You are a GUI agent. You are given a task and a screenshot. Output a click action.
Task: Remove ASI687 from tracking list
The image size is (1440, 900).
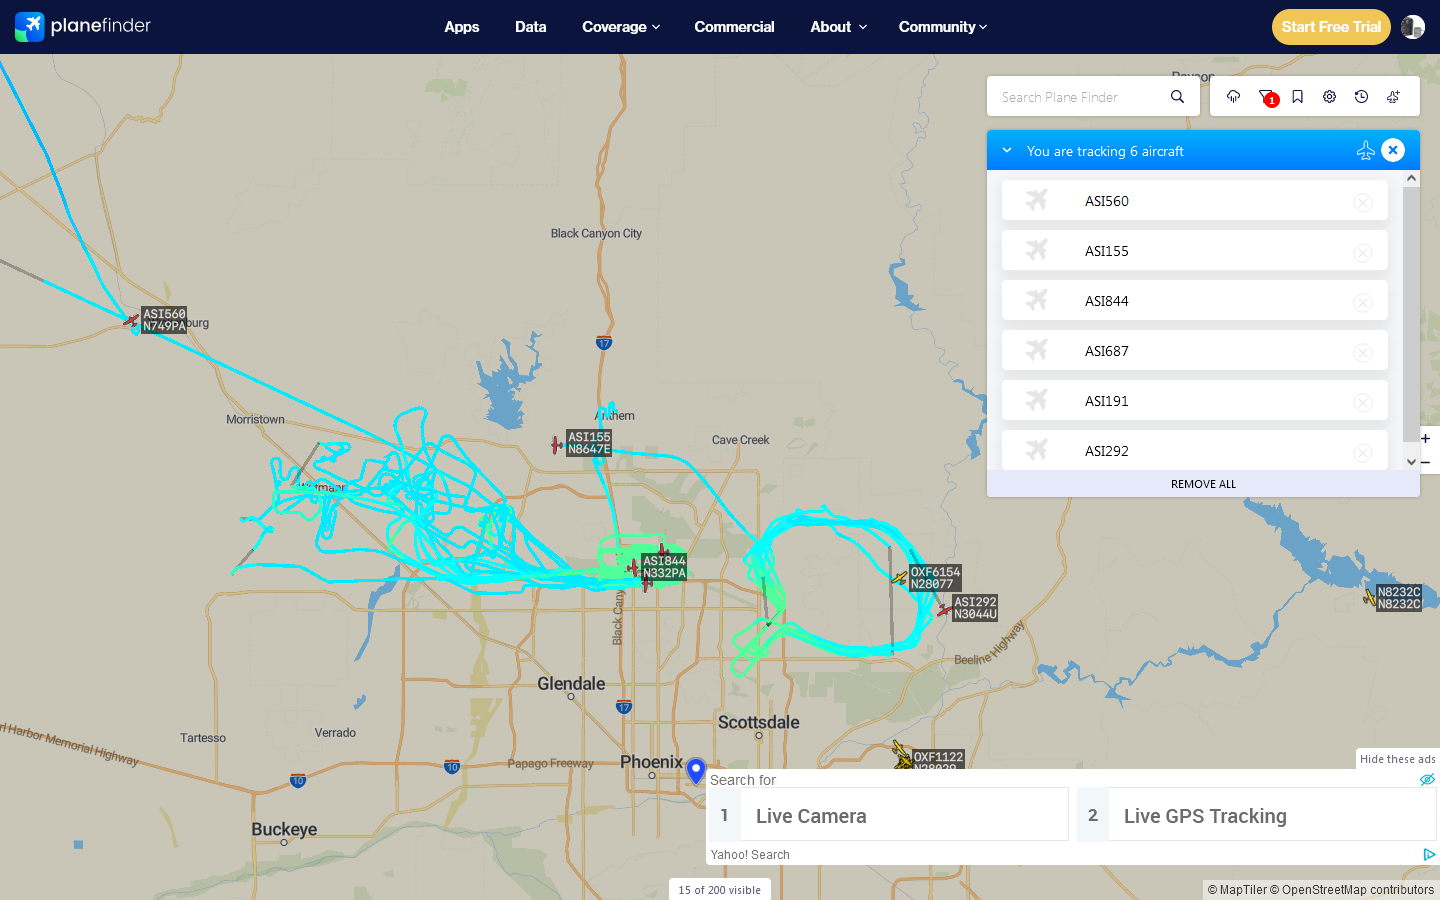pyautogui.click(x=1363, y=353)
